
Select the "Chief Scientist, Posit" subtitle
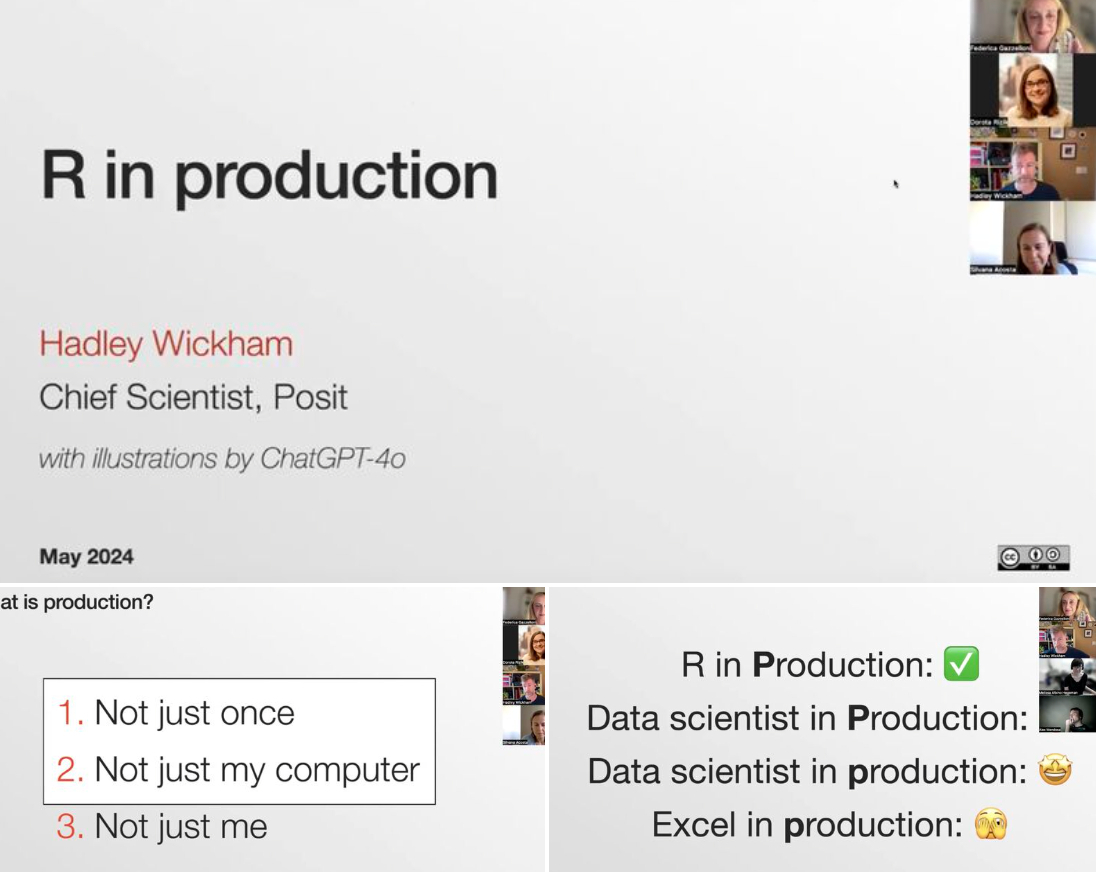(193, 398)
